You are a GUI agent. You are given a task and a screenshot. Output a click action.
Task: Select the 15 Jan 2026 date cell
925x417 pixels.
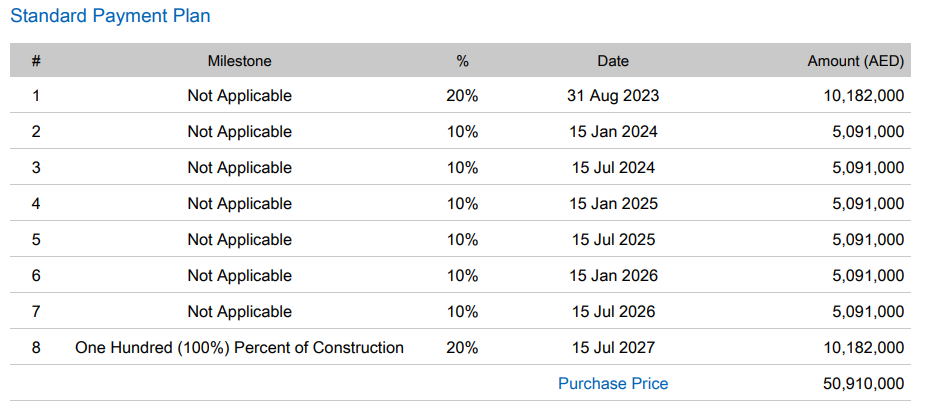pos(613,276)
